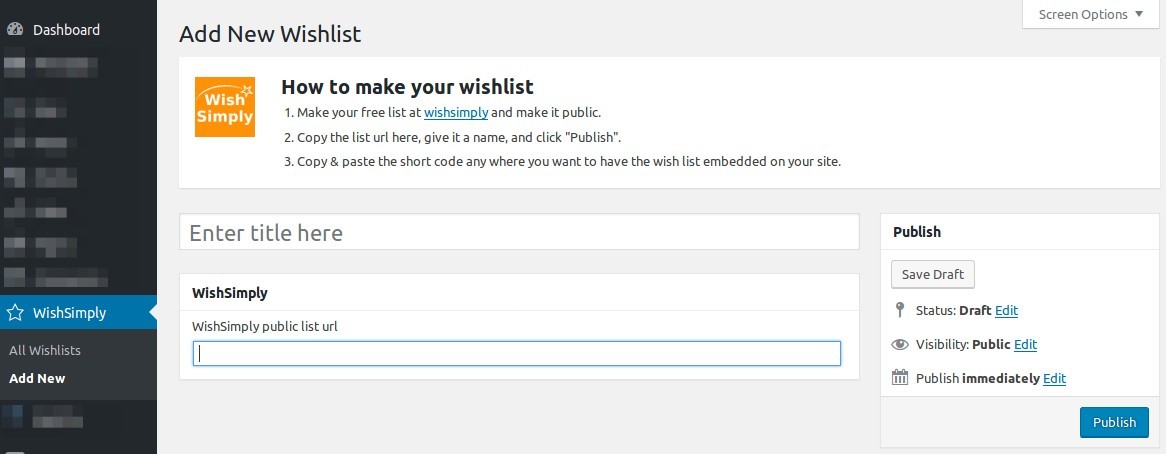Open the WishSimply sidebar menu
1166x454 pixels.
69,313
